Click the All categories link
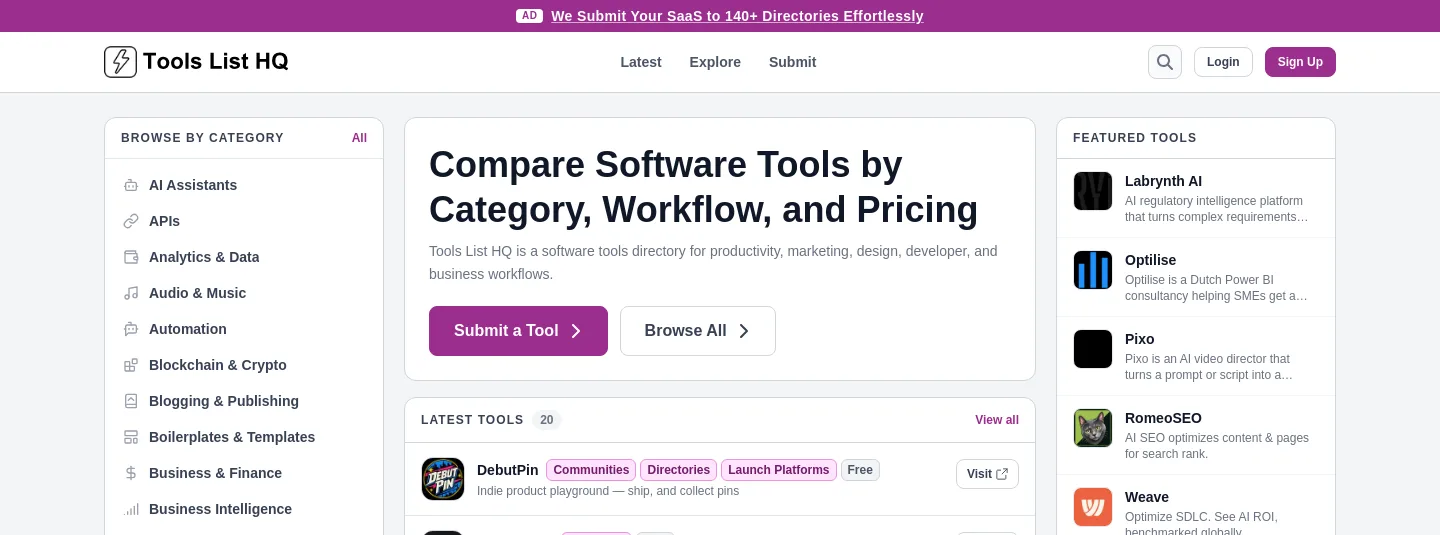 (359, 138)
